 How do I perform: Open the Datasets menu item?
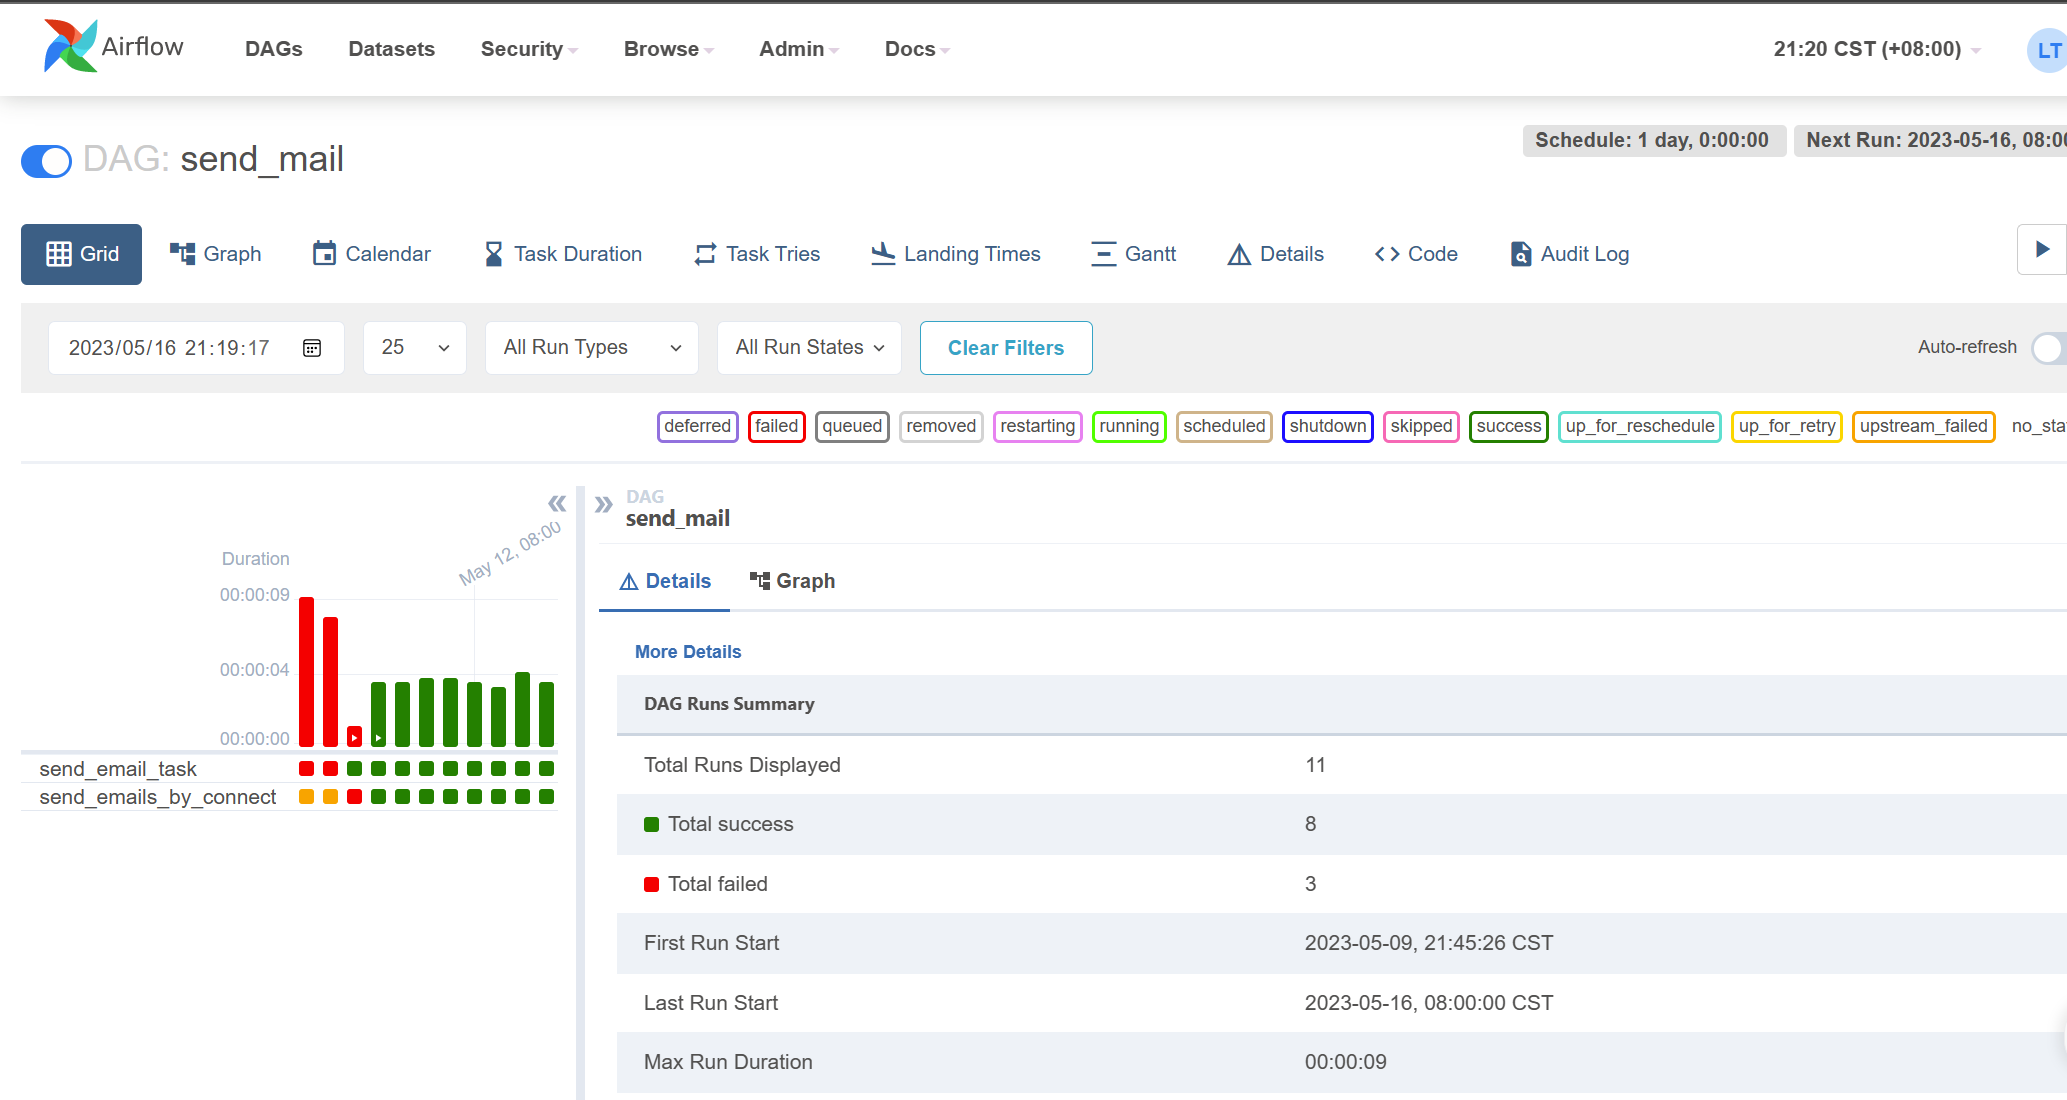pos(392,49)
